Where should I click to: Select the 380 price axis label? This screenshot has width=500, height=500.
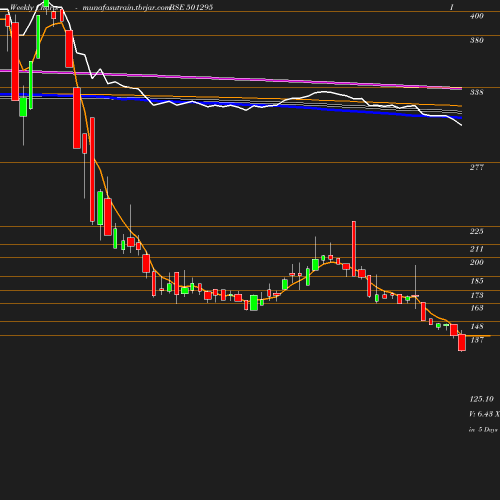pos(476,40)
